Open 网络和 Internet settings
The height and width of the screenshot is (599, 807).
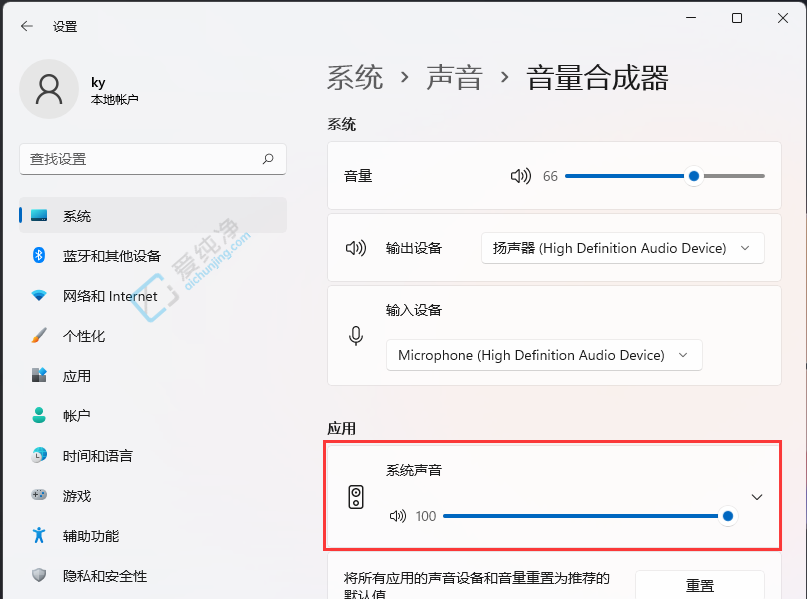[153, 295]
